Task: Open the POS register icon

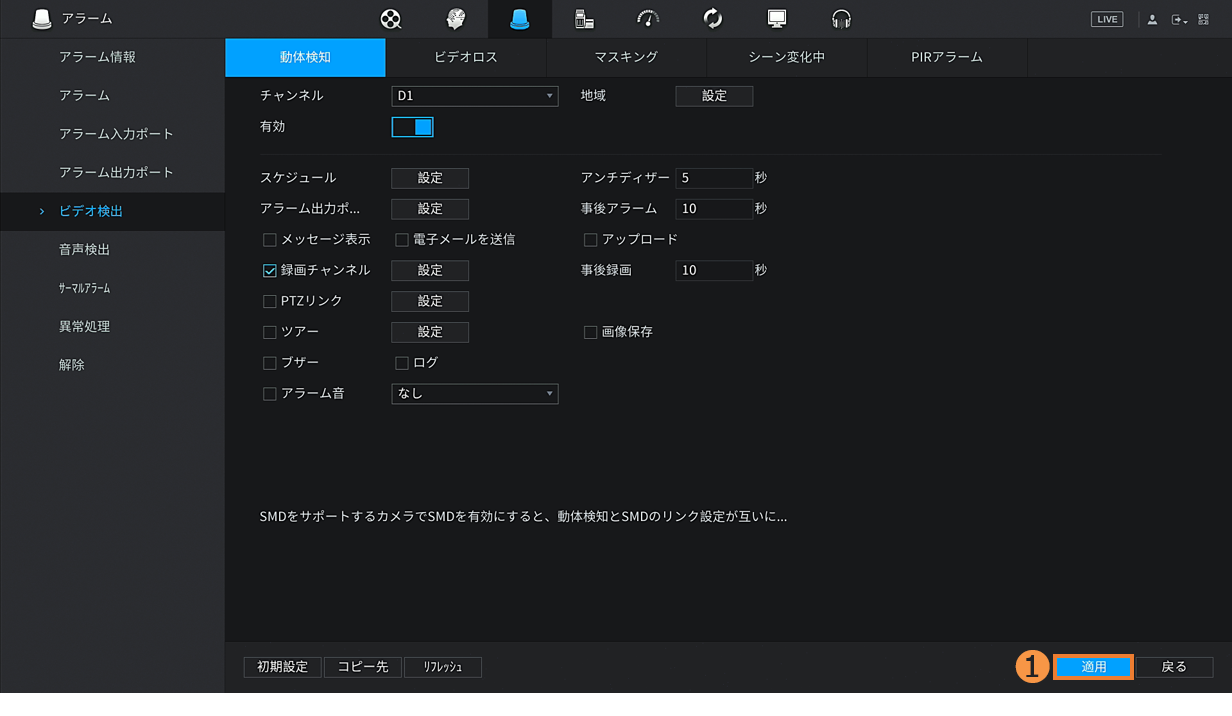Action: tap(584, 19)
